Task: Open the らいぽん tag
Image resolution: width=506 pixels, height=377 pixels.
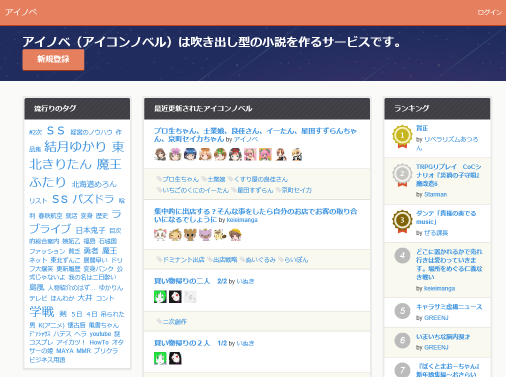Action: pos(293,259)
